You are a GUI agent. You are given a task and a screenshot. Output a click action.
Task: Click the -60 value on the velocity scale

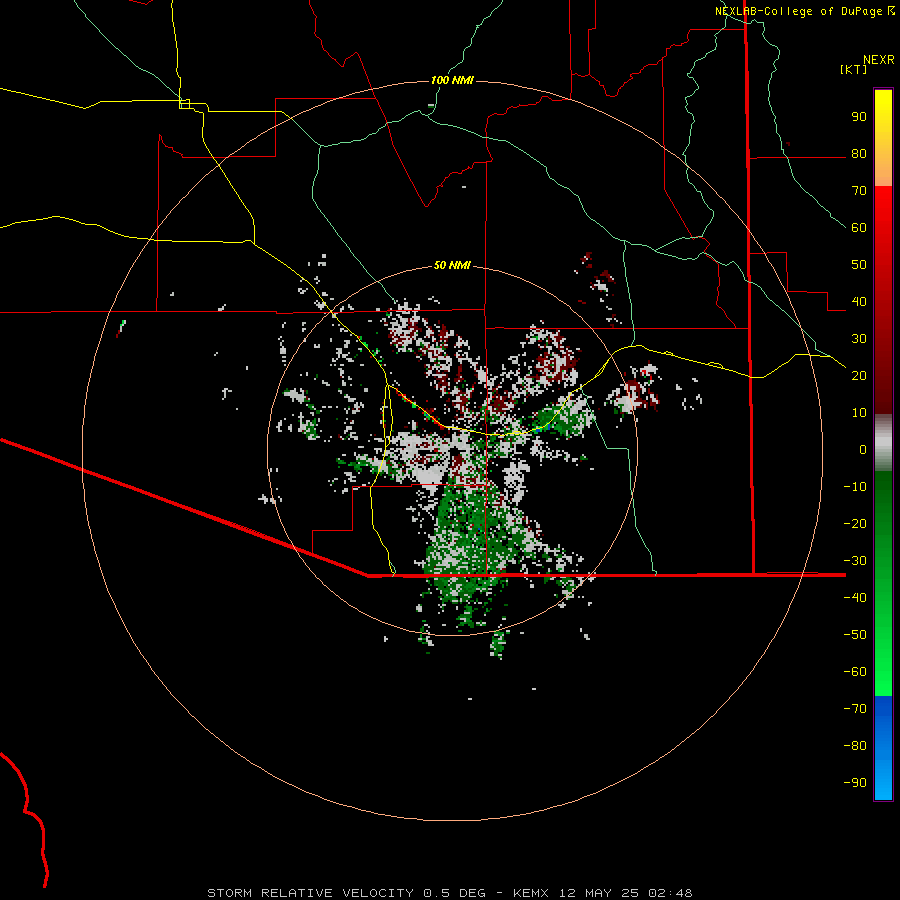855,672
